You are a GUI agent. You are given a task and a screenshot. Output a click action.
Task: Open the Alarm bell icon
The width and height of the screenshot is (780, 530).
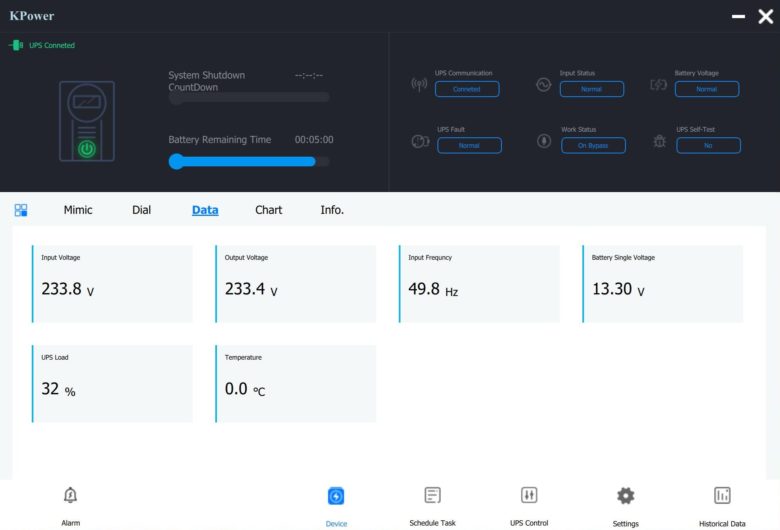tap(70, 495)
